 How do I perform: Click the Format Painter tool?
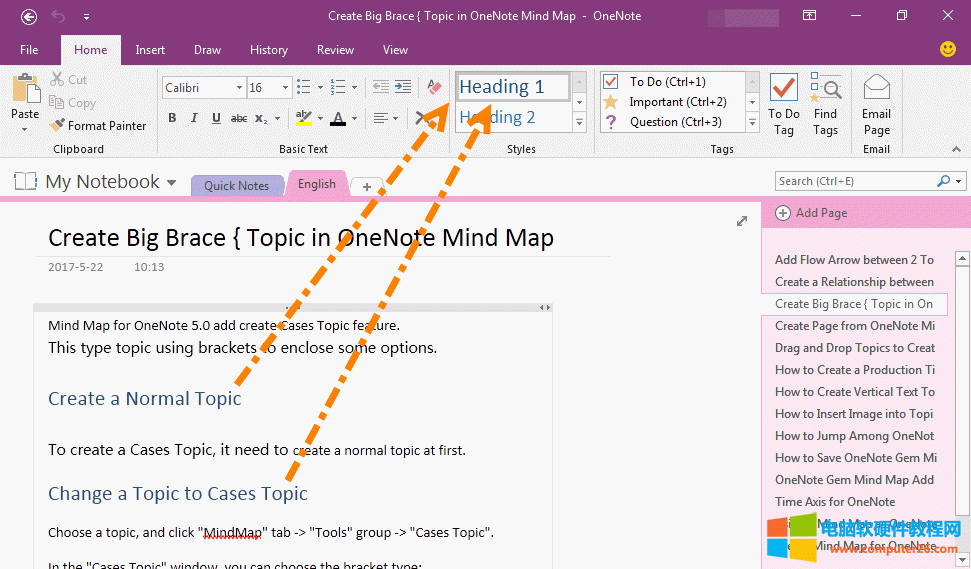(x=98, y=126)
